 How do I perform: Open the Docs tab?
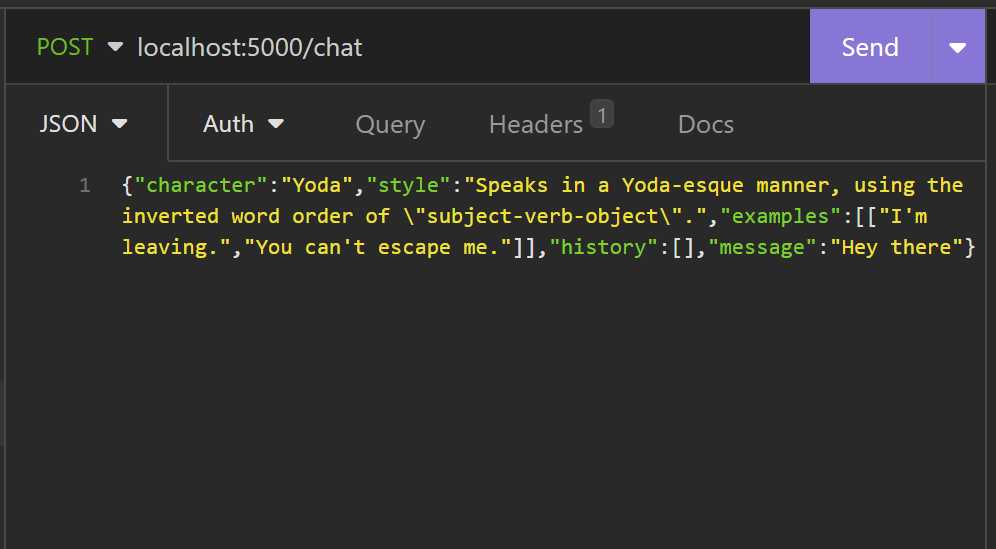[706, 125]
